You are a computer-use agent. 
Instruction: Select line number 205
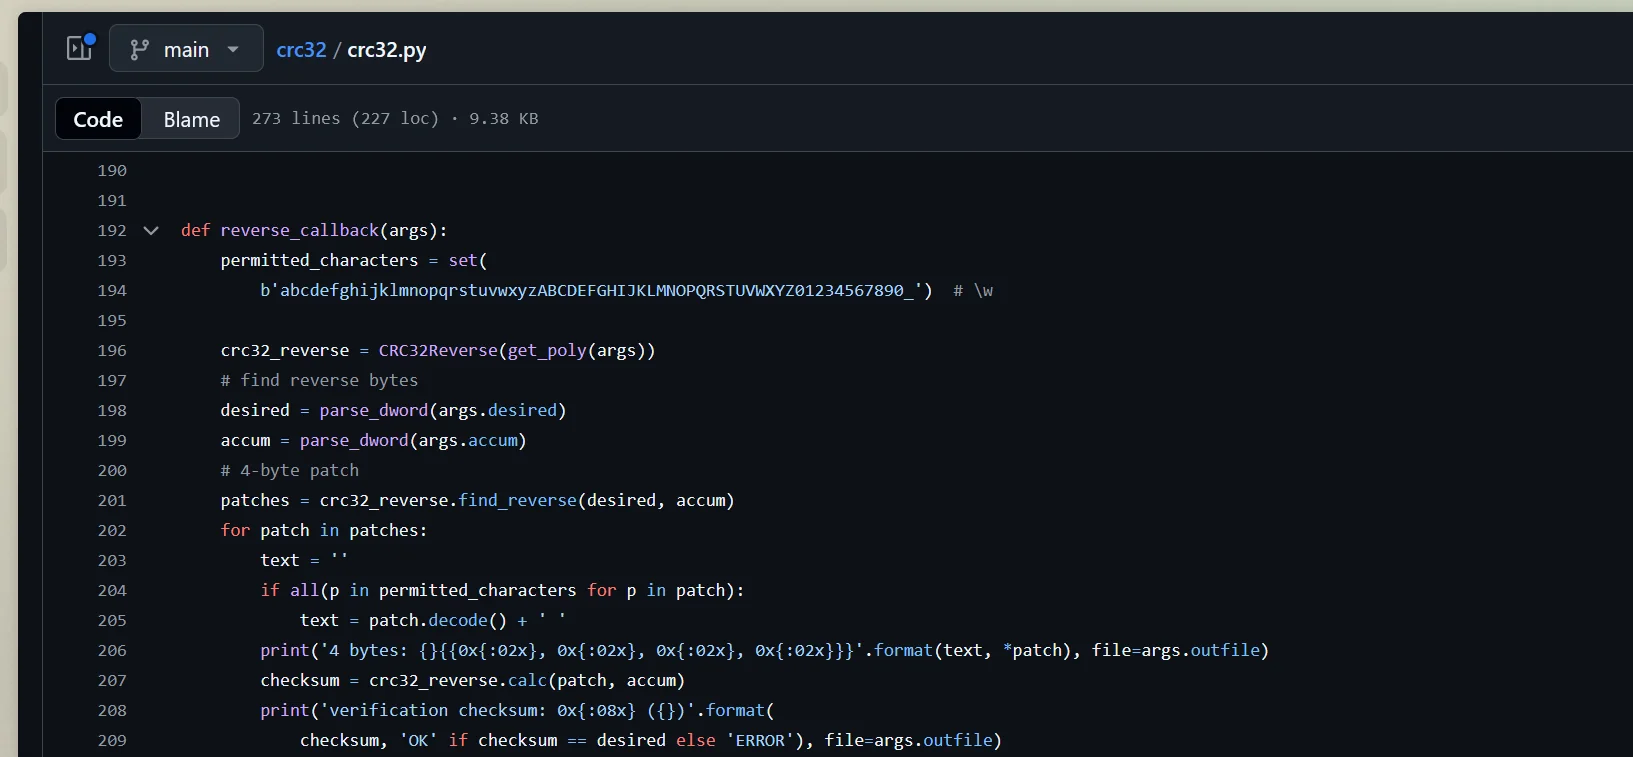point(112,621)
